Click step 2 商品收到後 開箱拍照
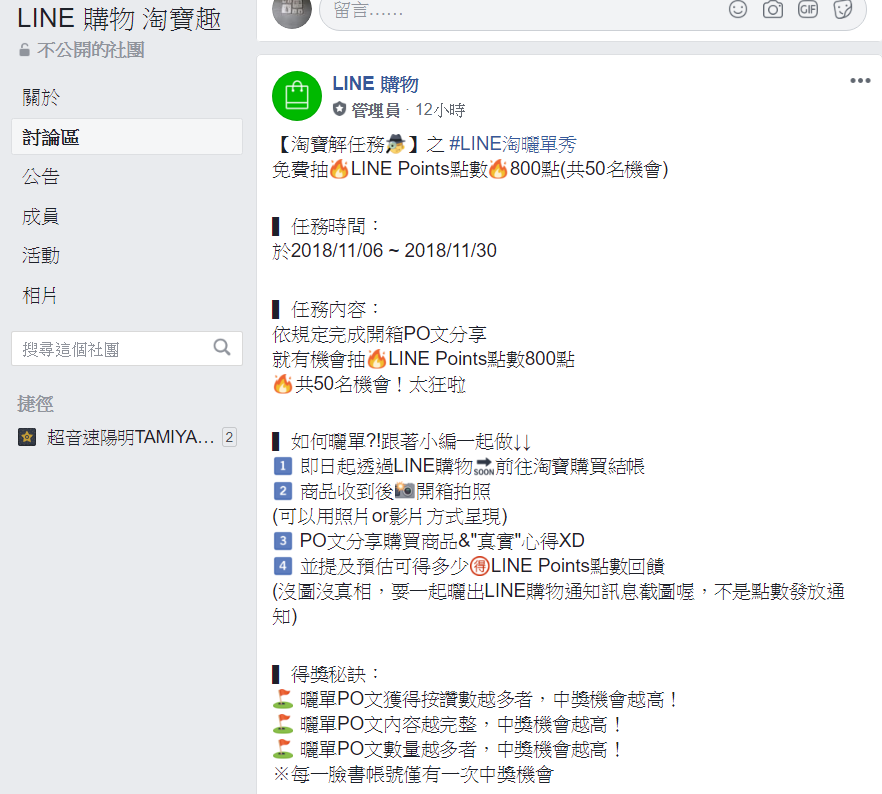 tap(395, 491)
